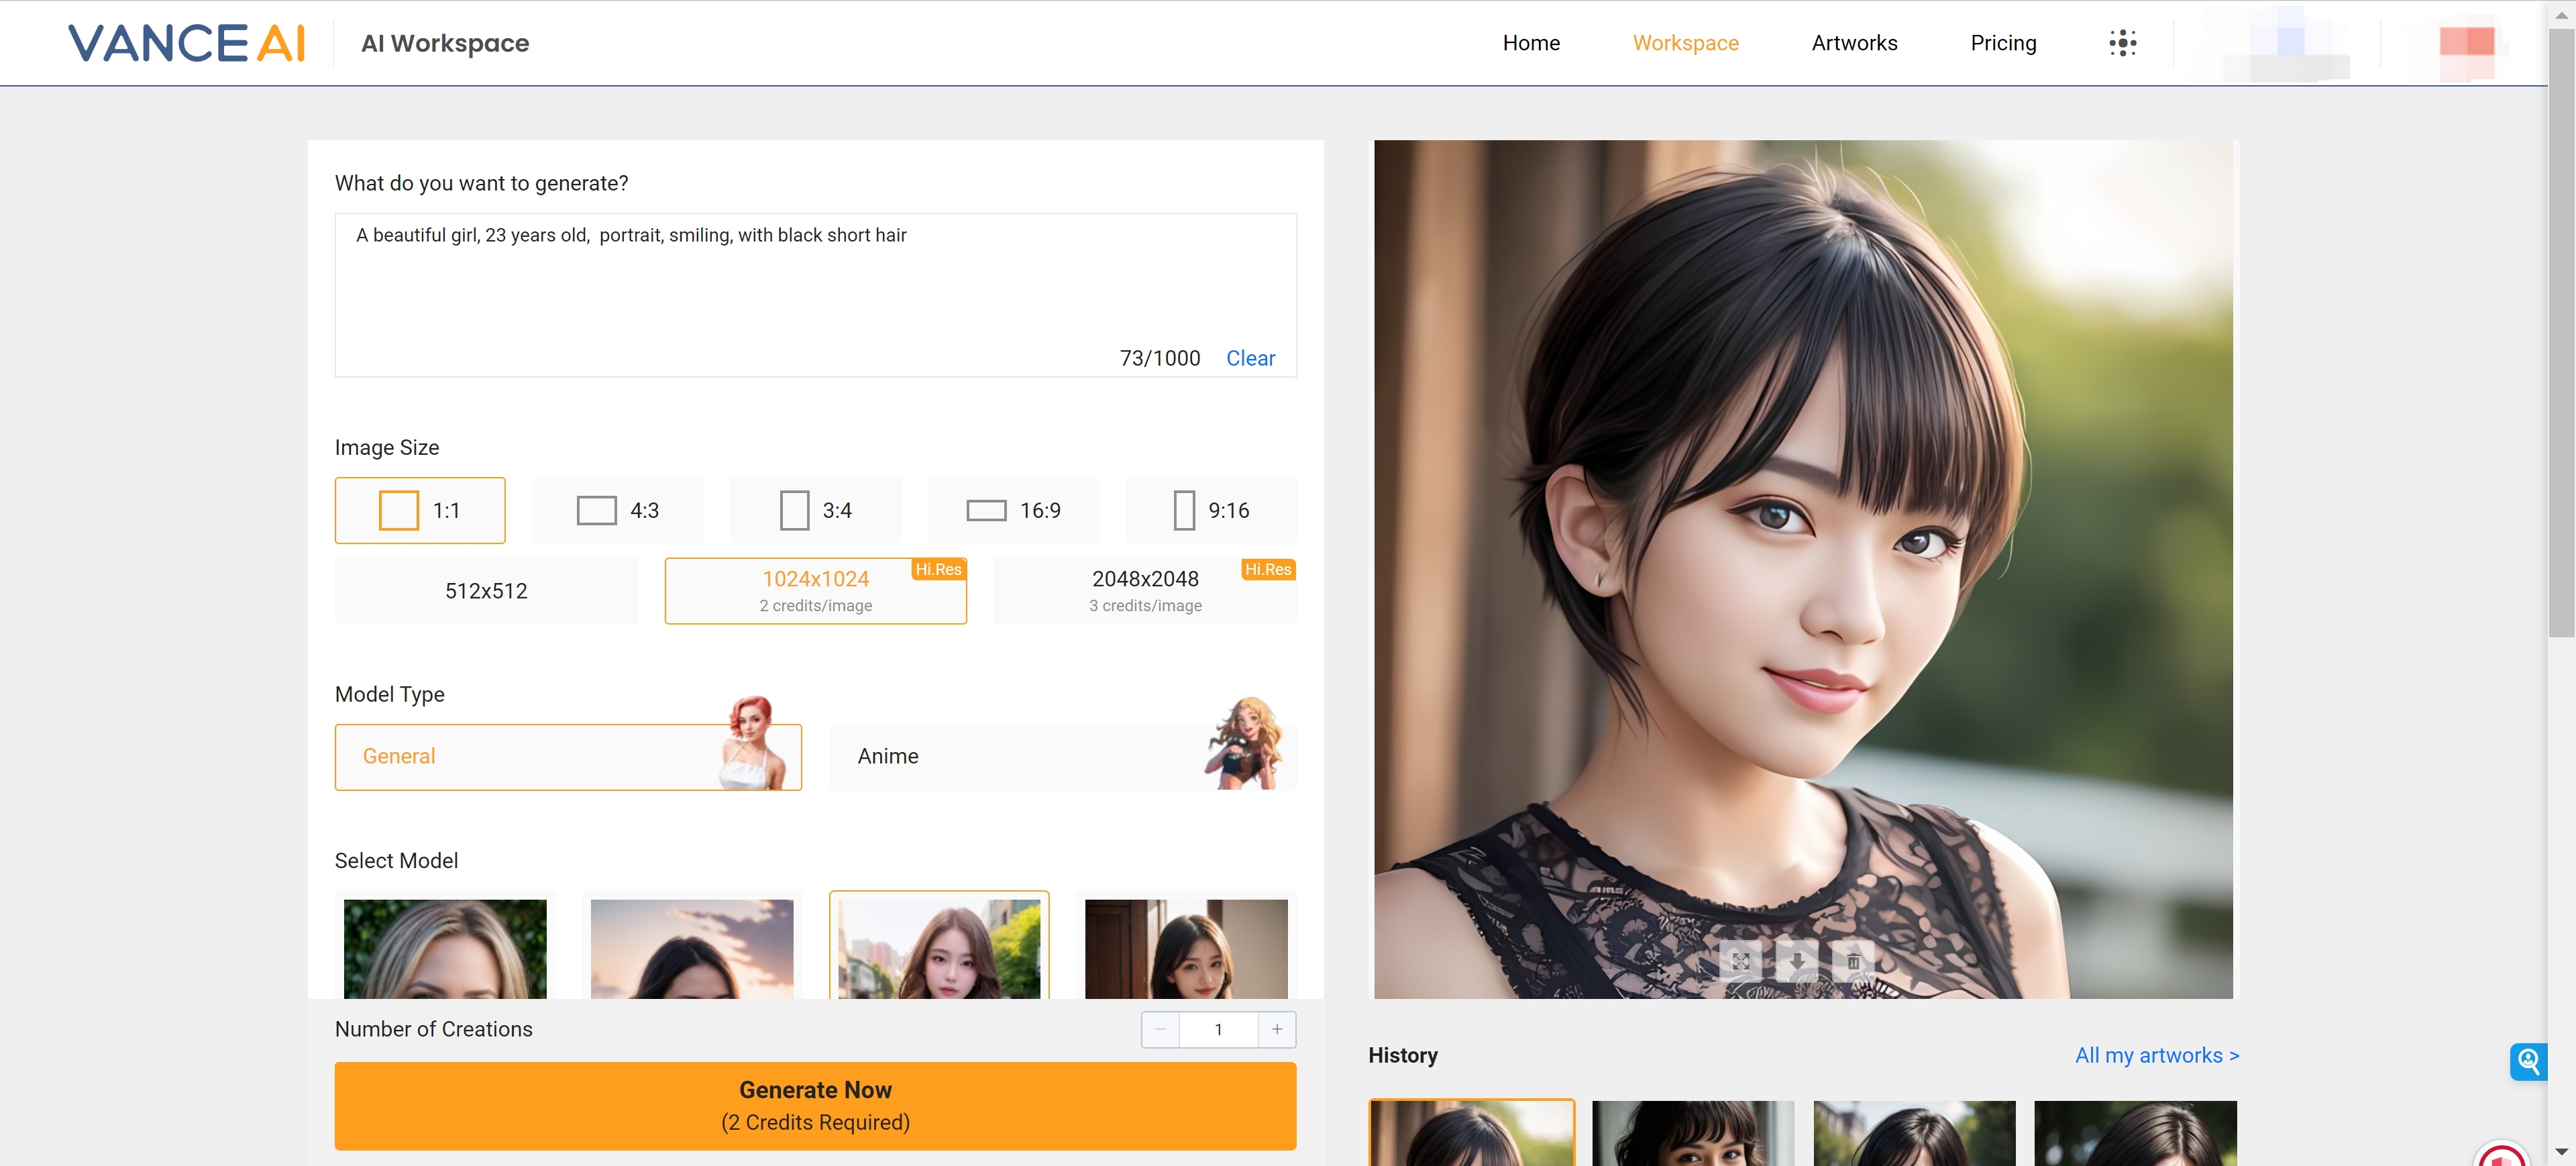Select the 2048x2048 Hi.Res resolution

[1145, 590]
